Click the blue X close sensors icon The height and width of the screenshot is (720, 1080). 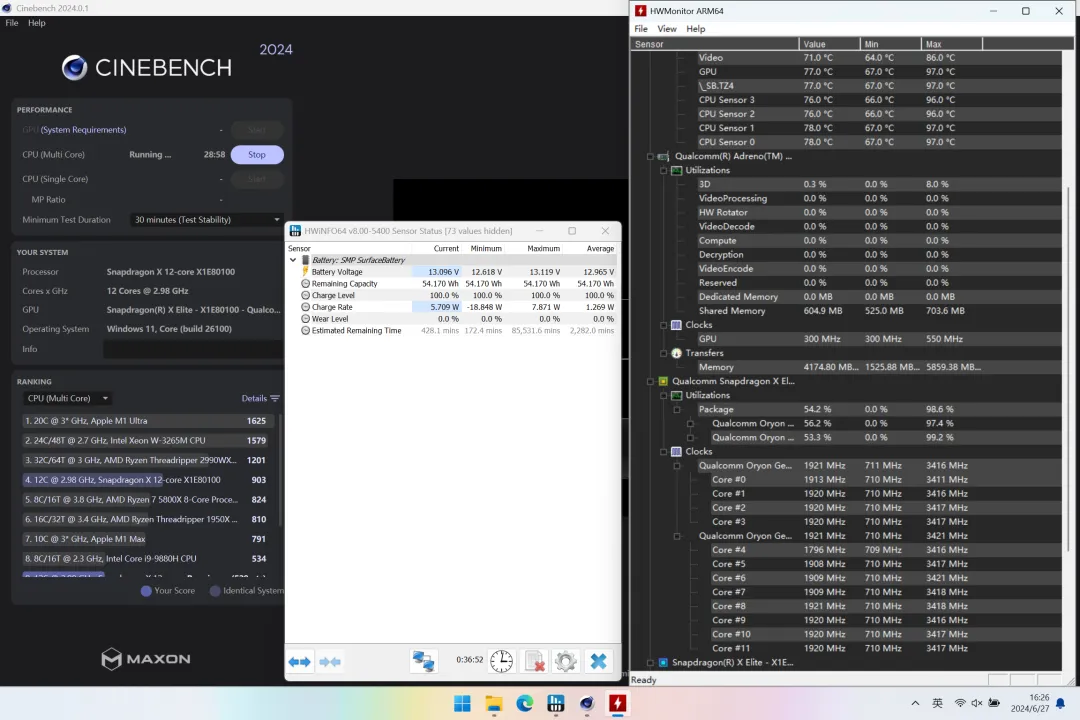click(598, 661)
